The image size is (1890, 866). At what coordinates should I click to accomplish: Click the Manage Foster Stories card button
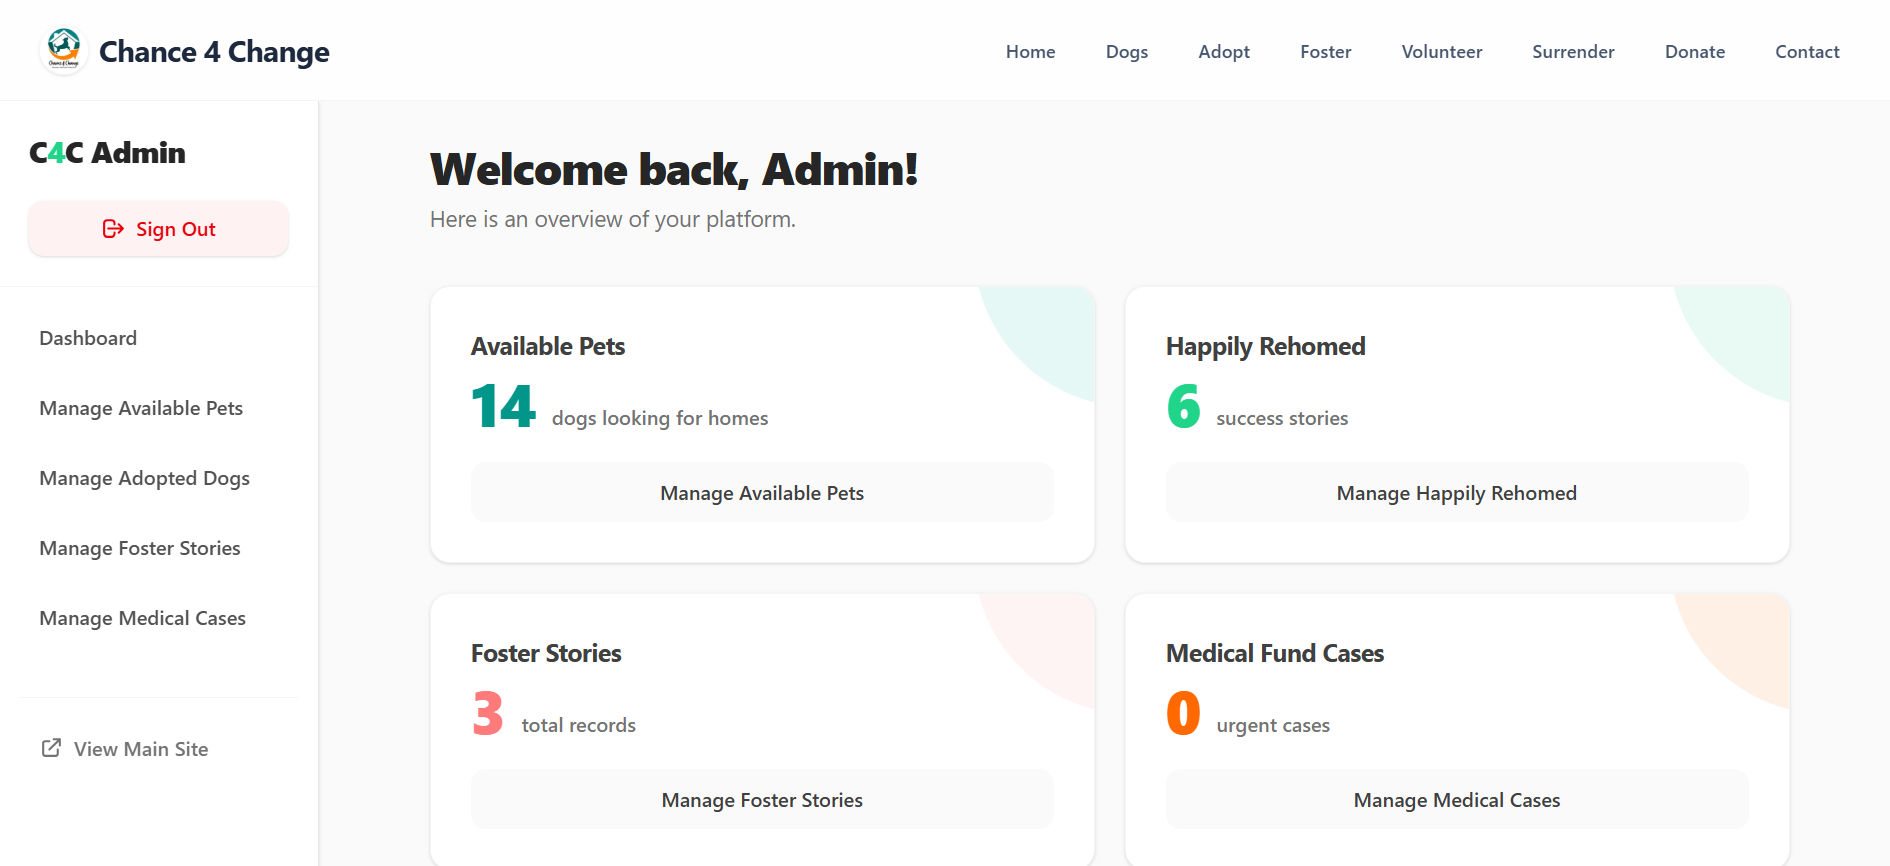coord(762,799)
